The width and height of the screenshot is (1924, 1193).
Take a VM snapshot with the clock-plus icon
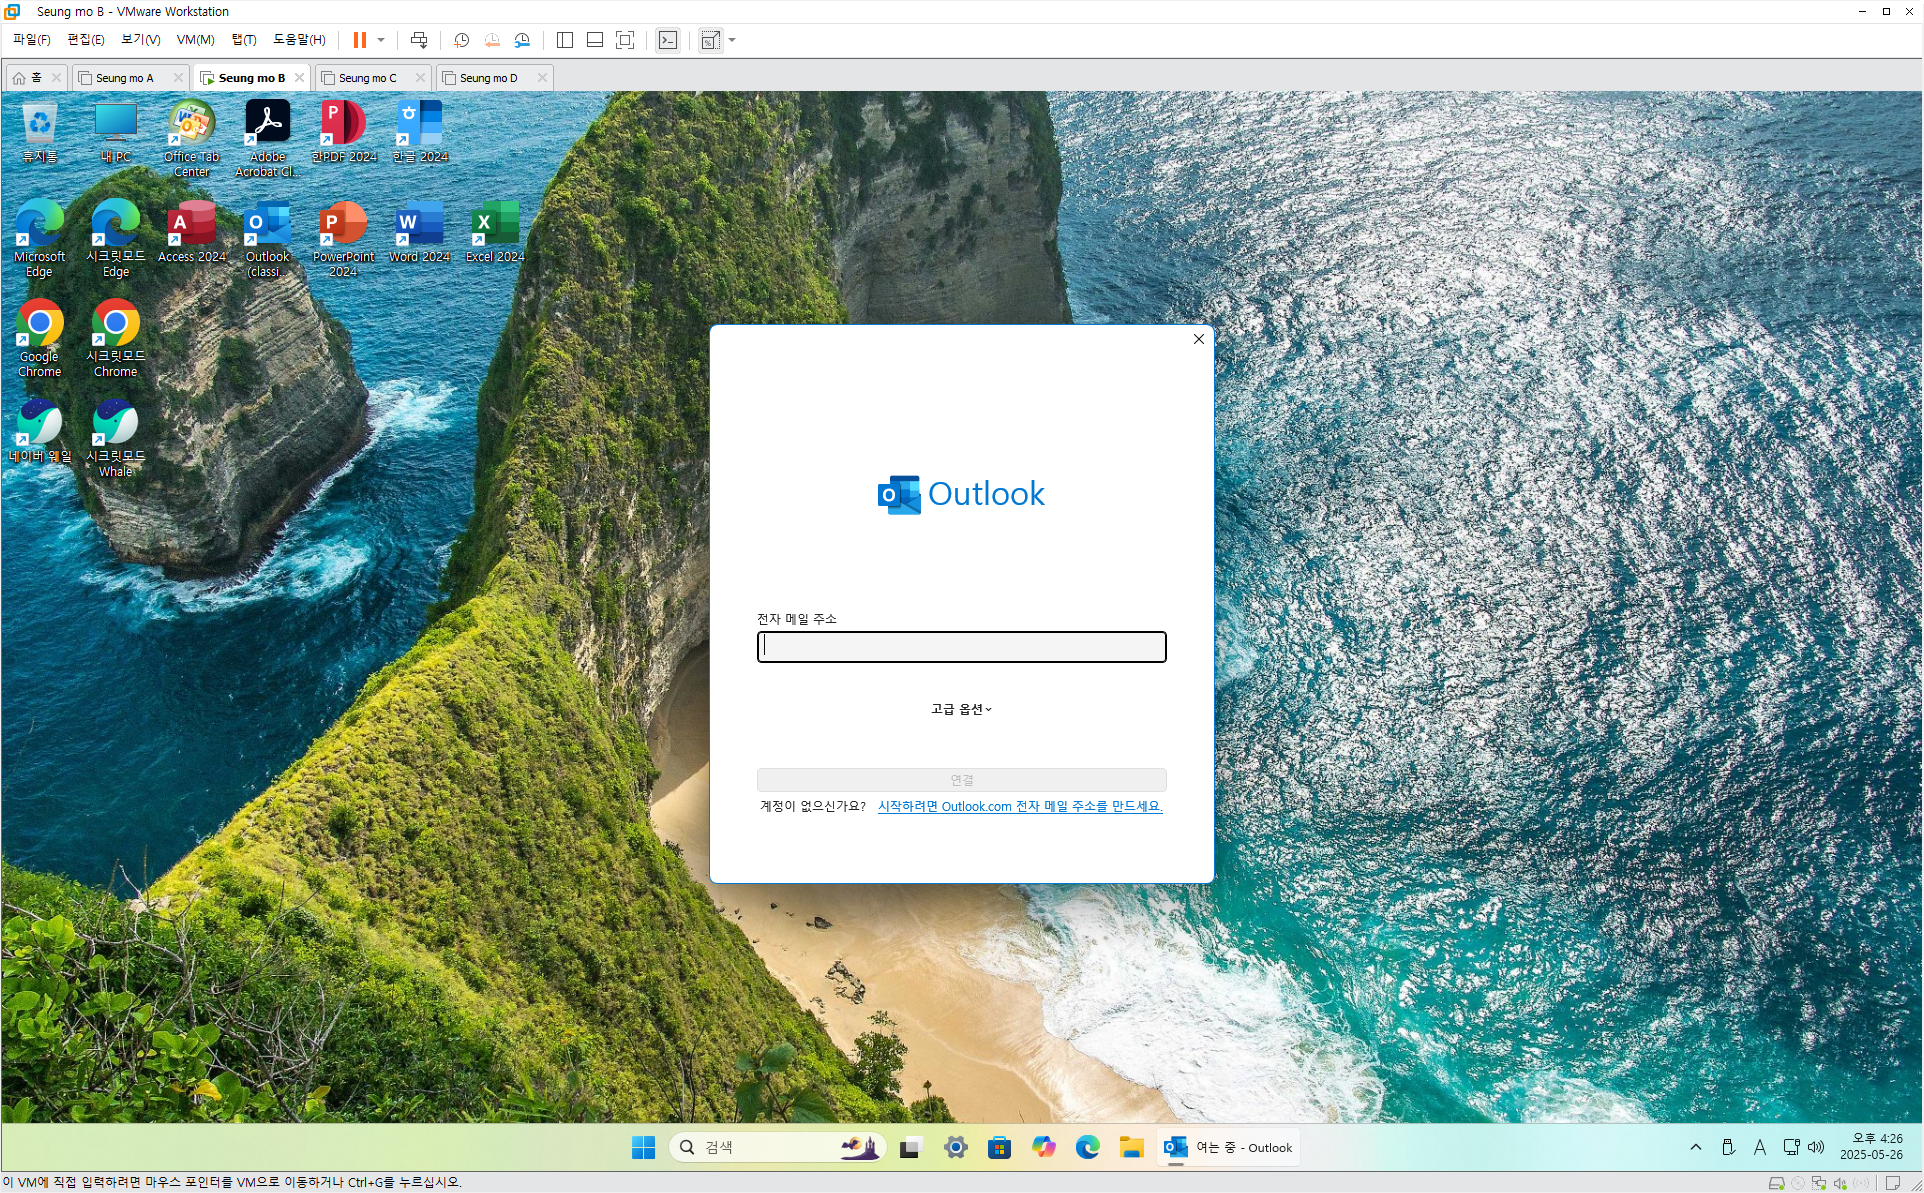[x=461, y=40]
